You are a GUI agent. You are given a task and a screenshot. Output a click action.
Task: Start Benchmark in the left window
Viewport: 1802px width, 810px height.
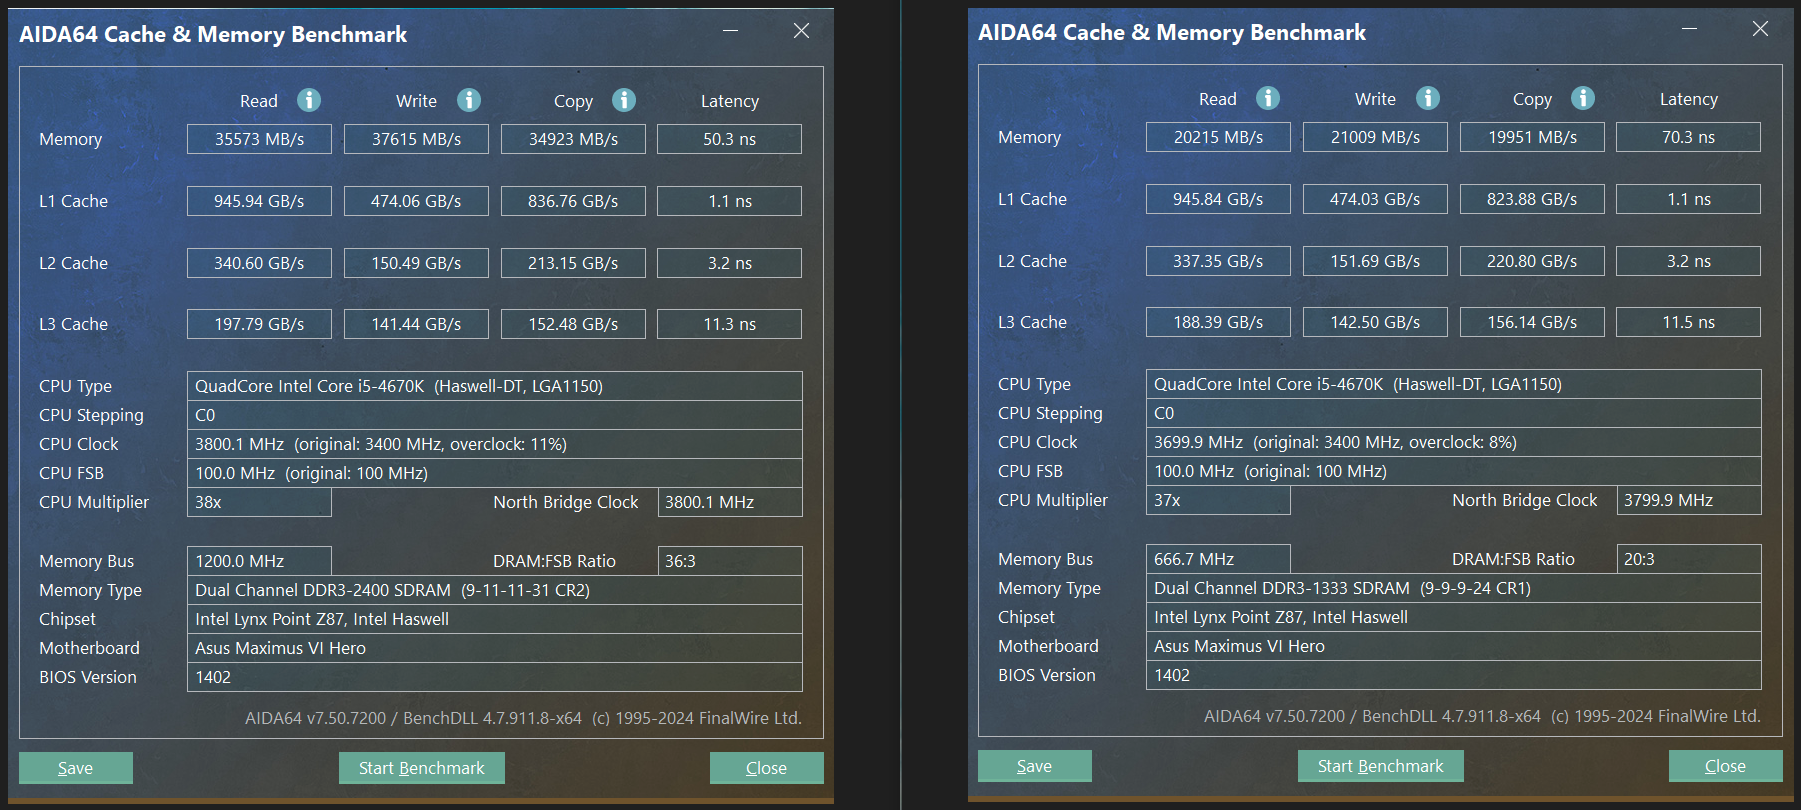(422, 768)
